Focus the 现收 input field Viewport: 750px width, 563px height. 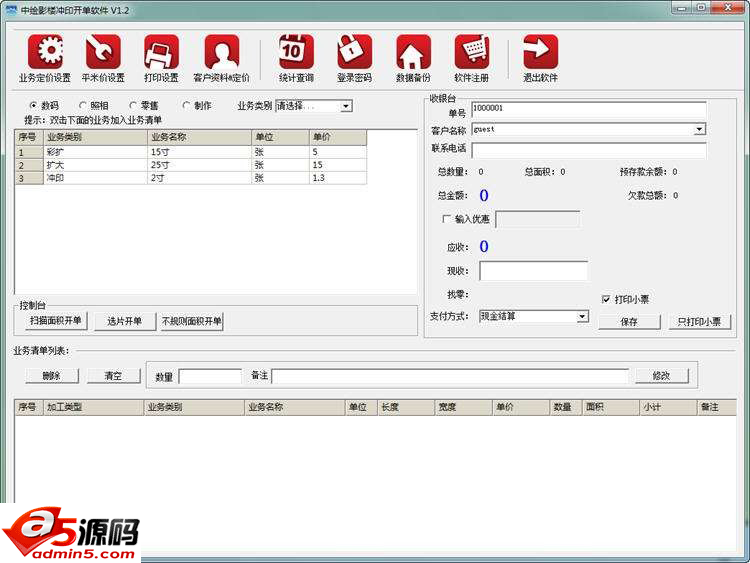[x=534, y=271]
